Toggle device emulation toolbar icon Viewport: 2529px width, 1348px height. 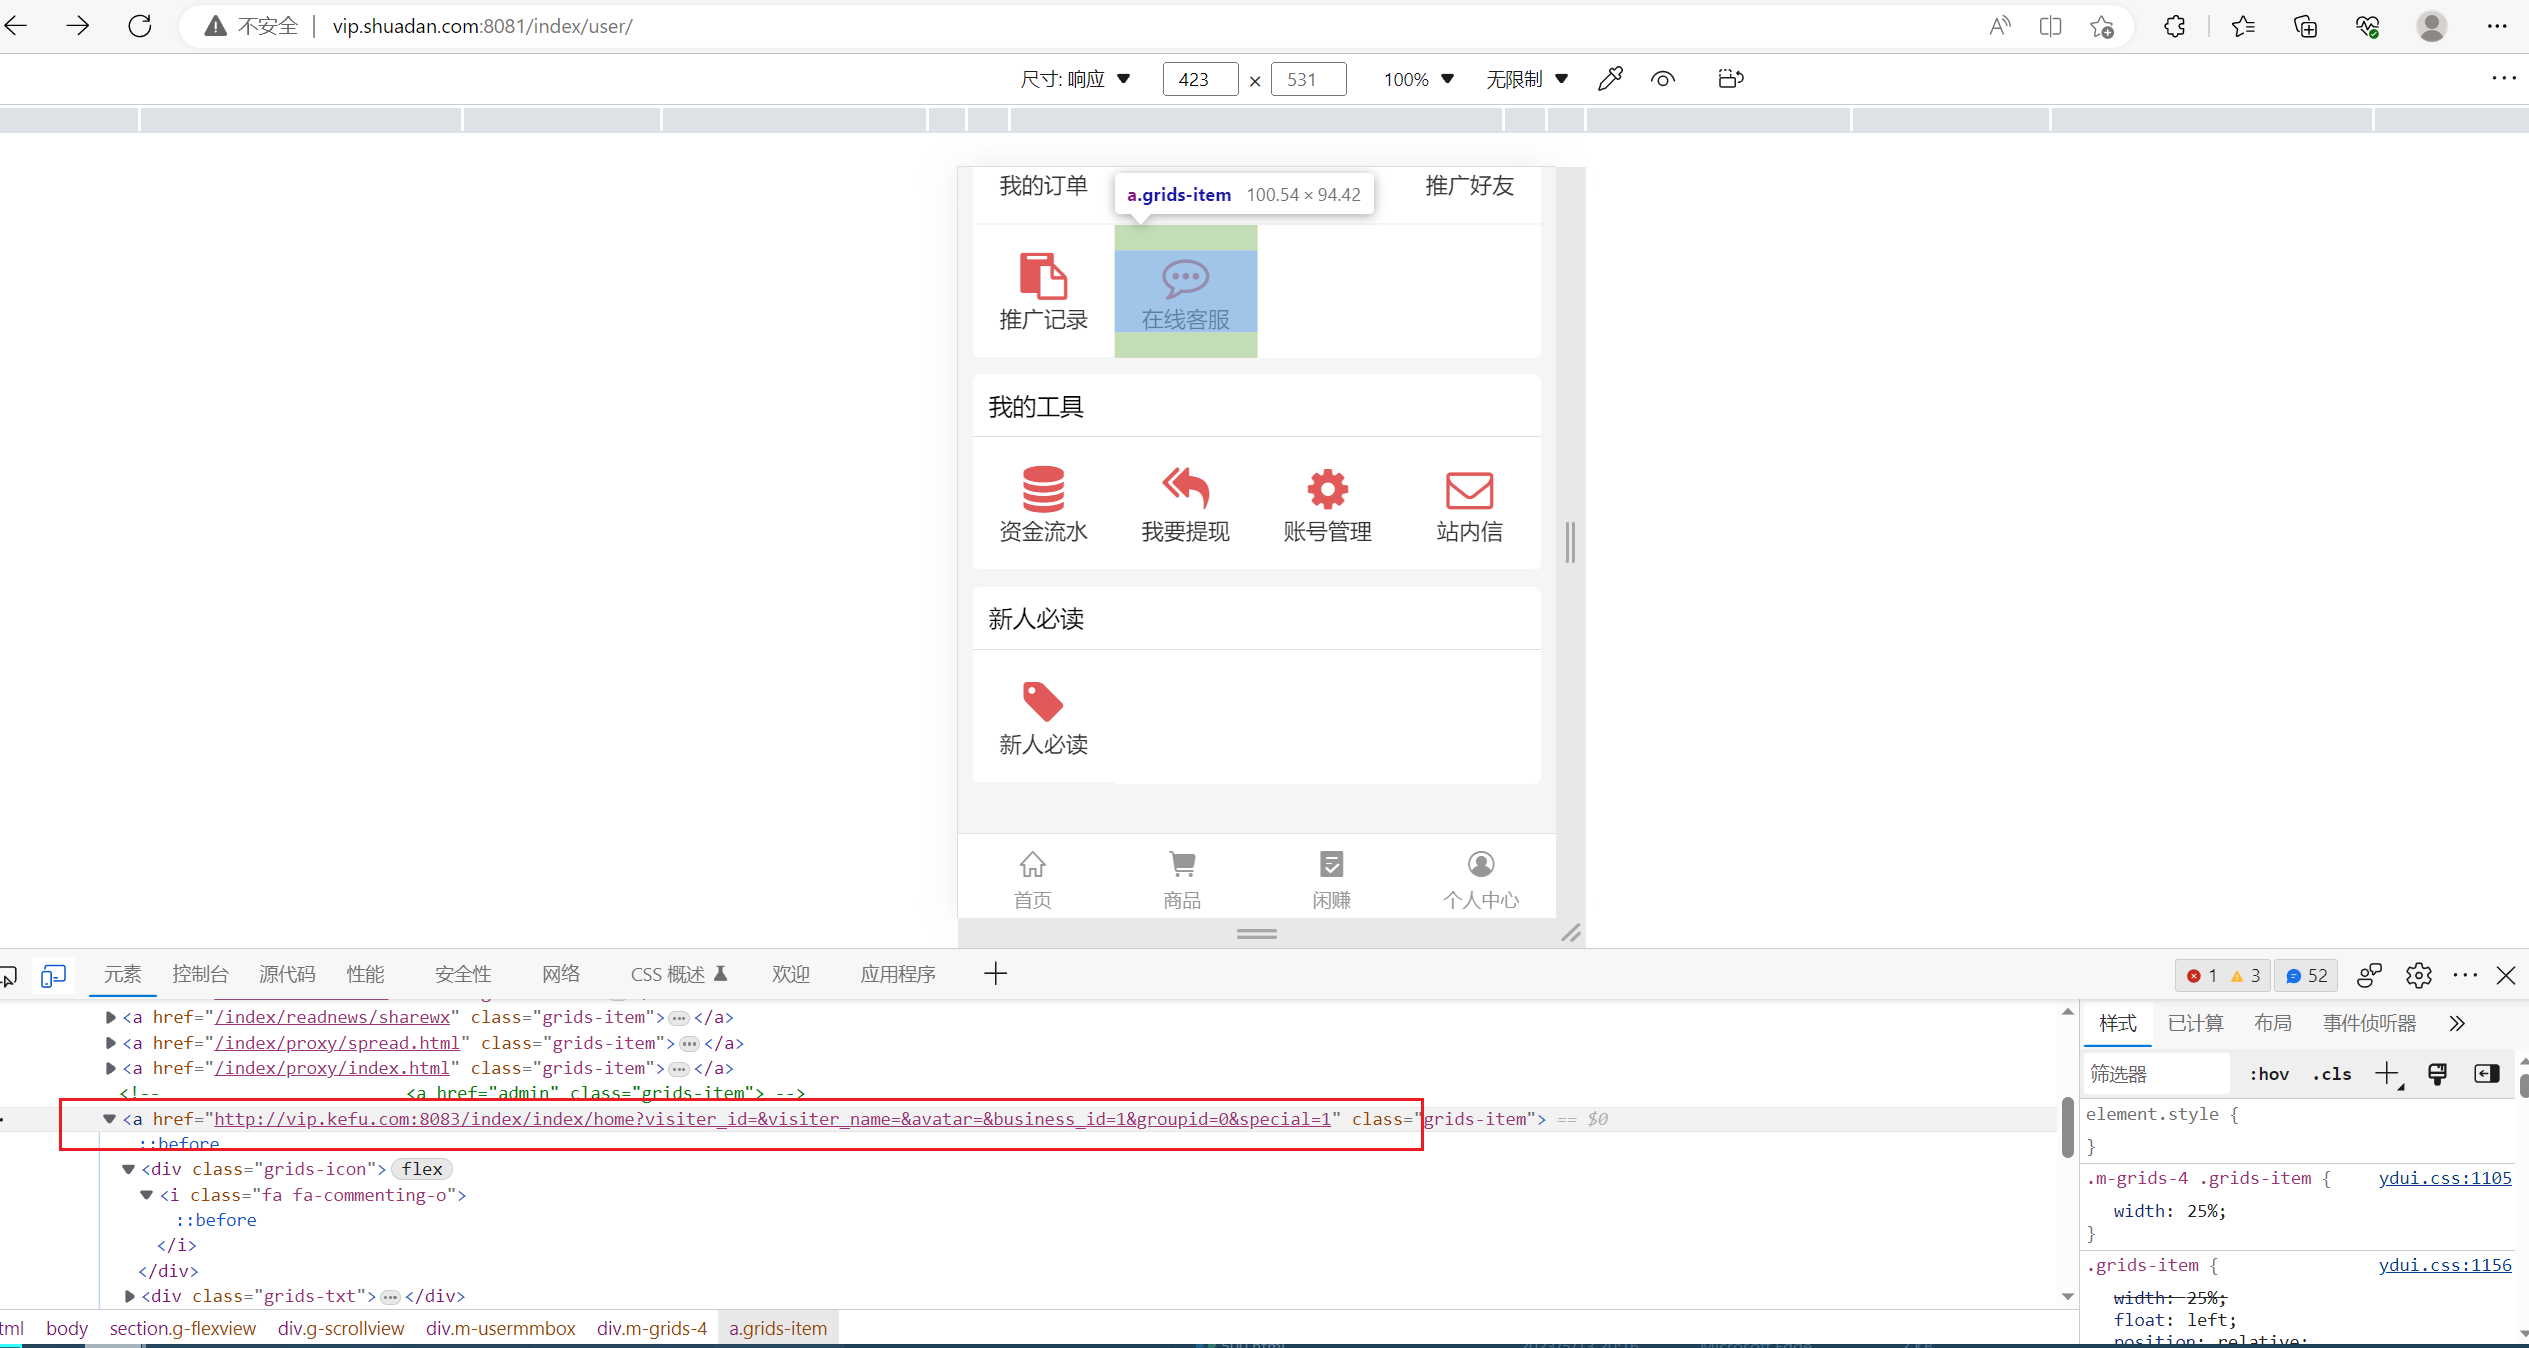53,975
